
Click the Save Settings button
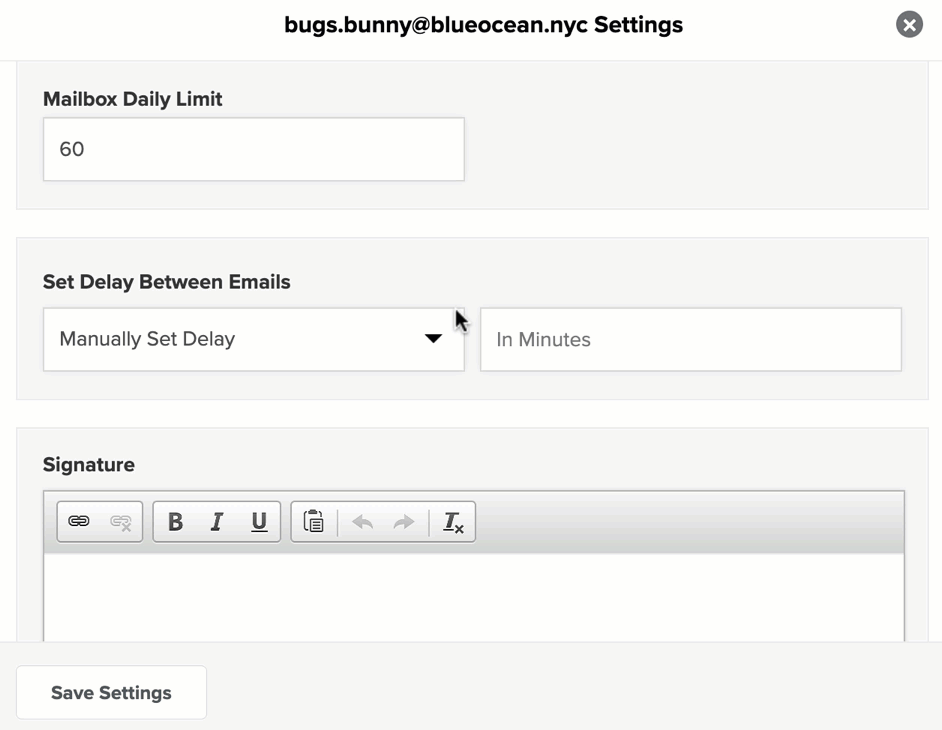pos(111,692)
